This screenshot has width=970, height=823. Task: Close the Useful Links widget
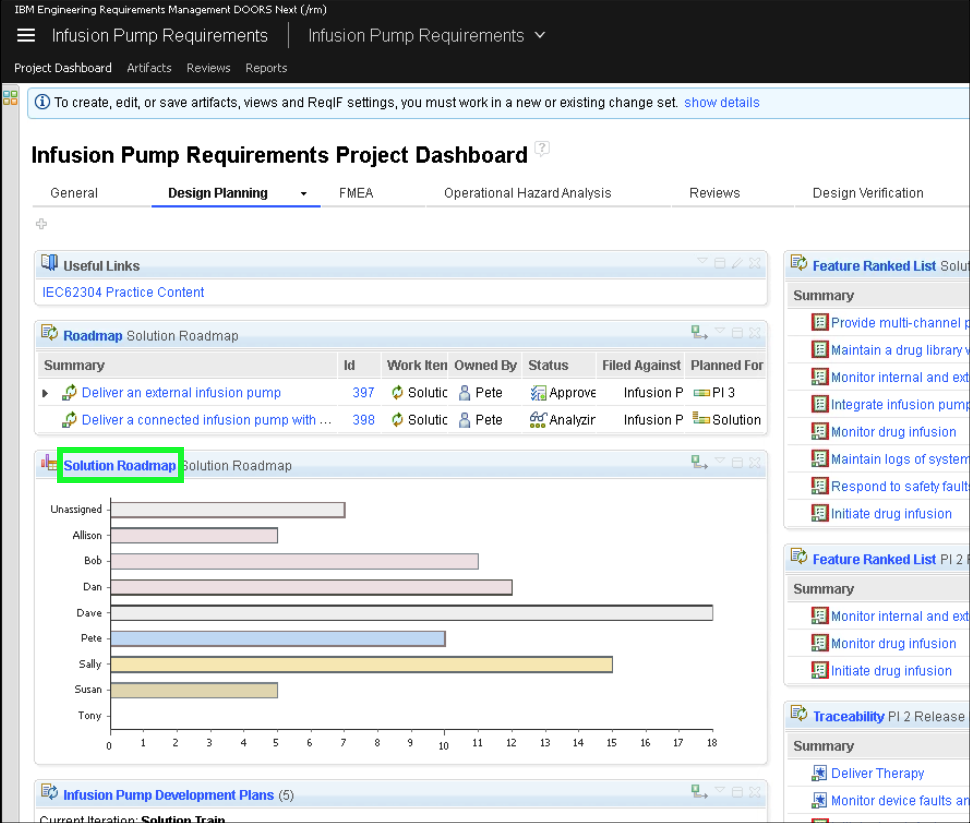pos(755,263)
